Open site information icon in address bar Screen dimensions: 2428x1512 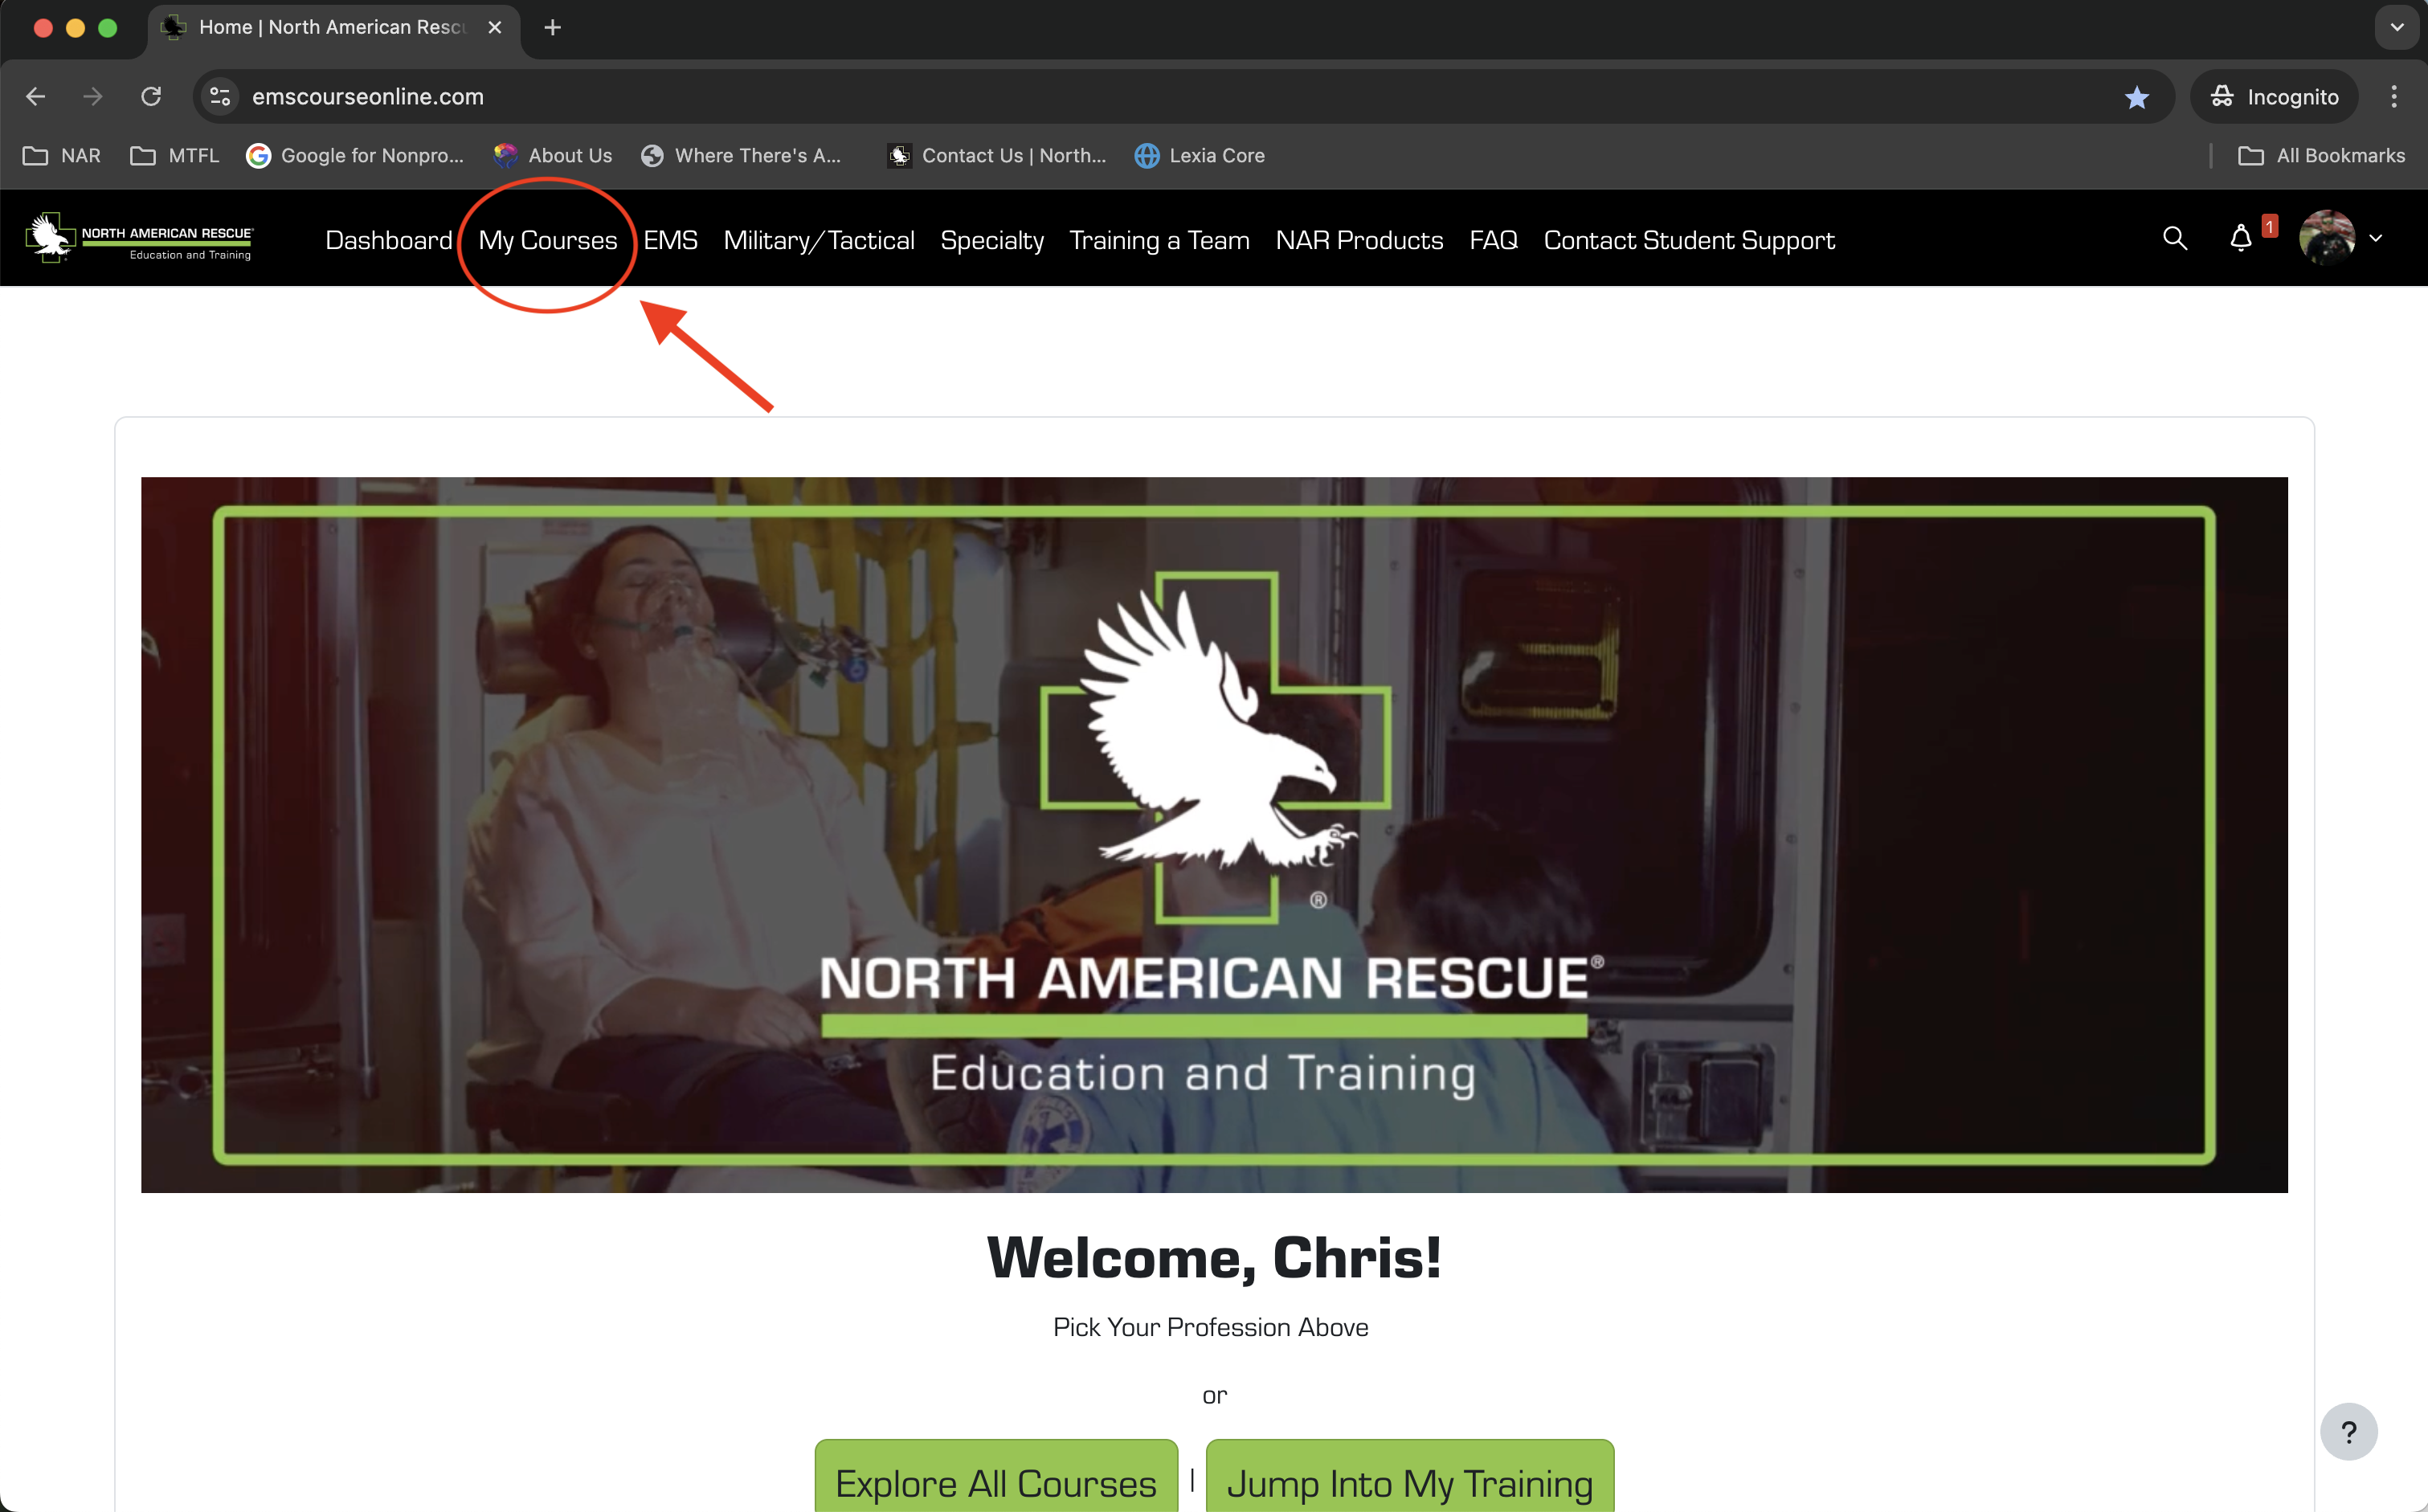pyautogui.click(x=220, y=97)
